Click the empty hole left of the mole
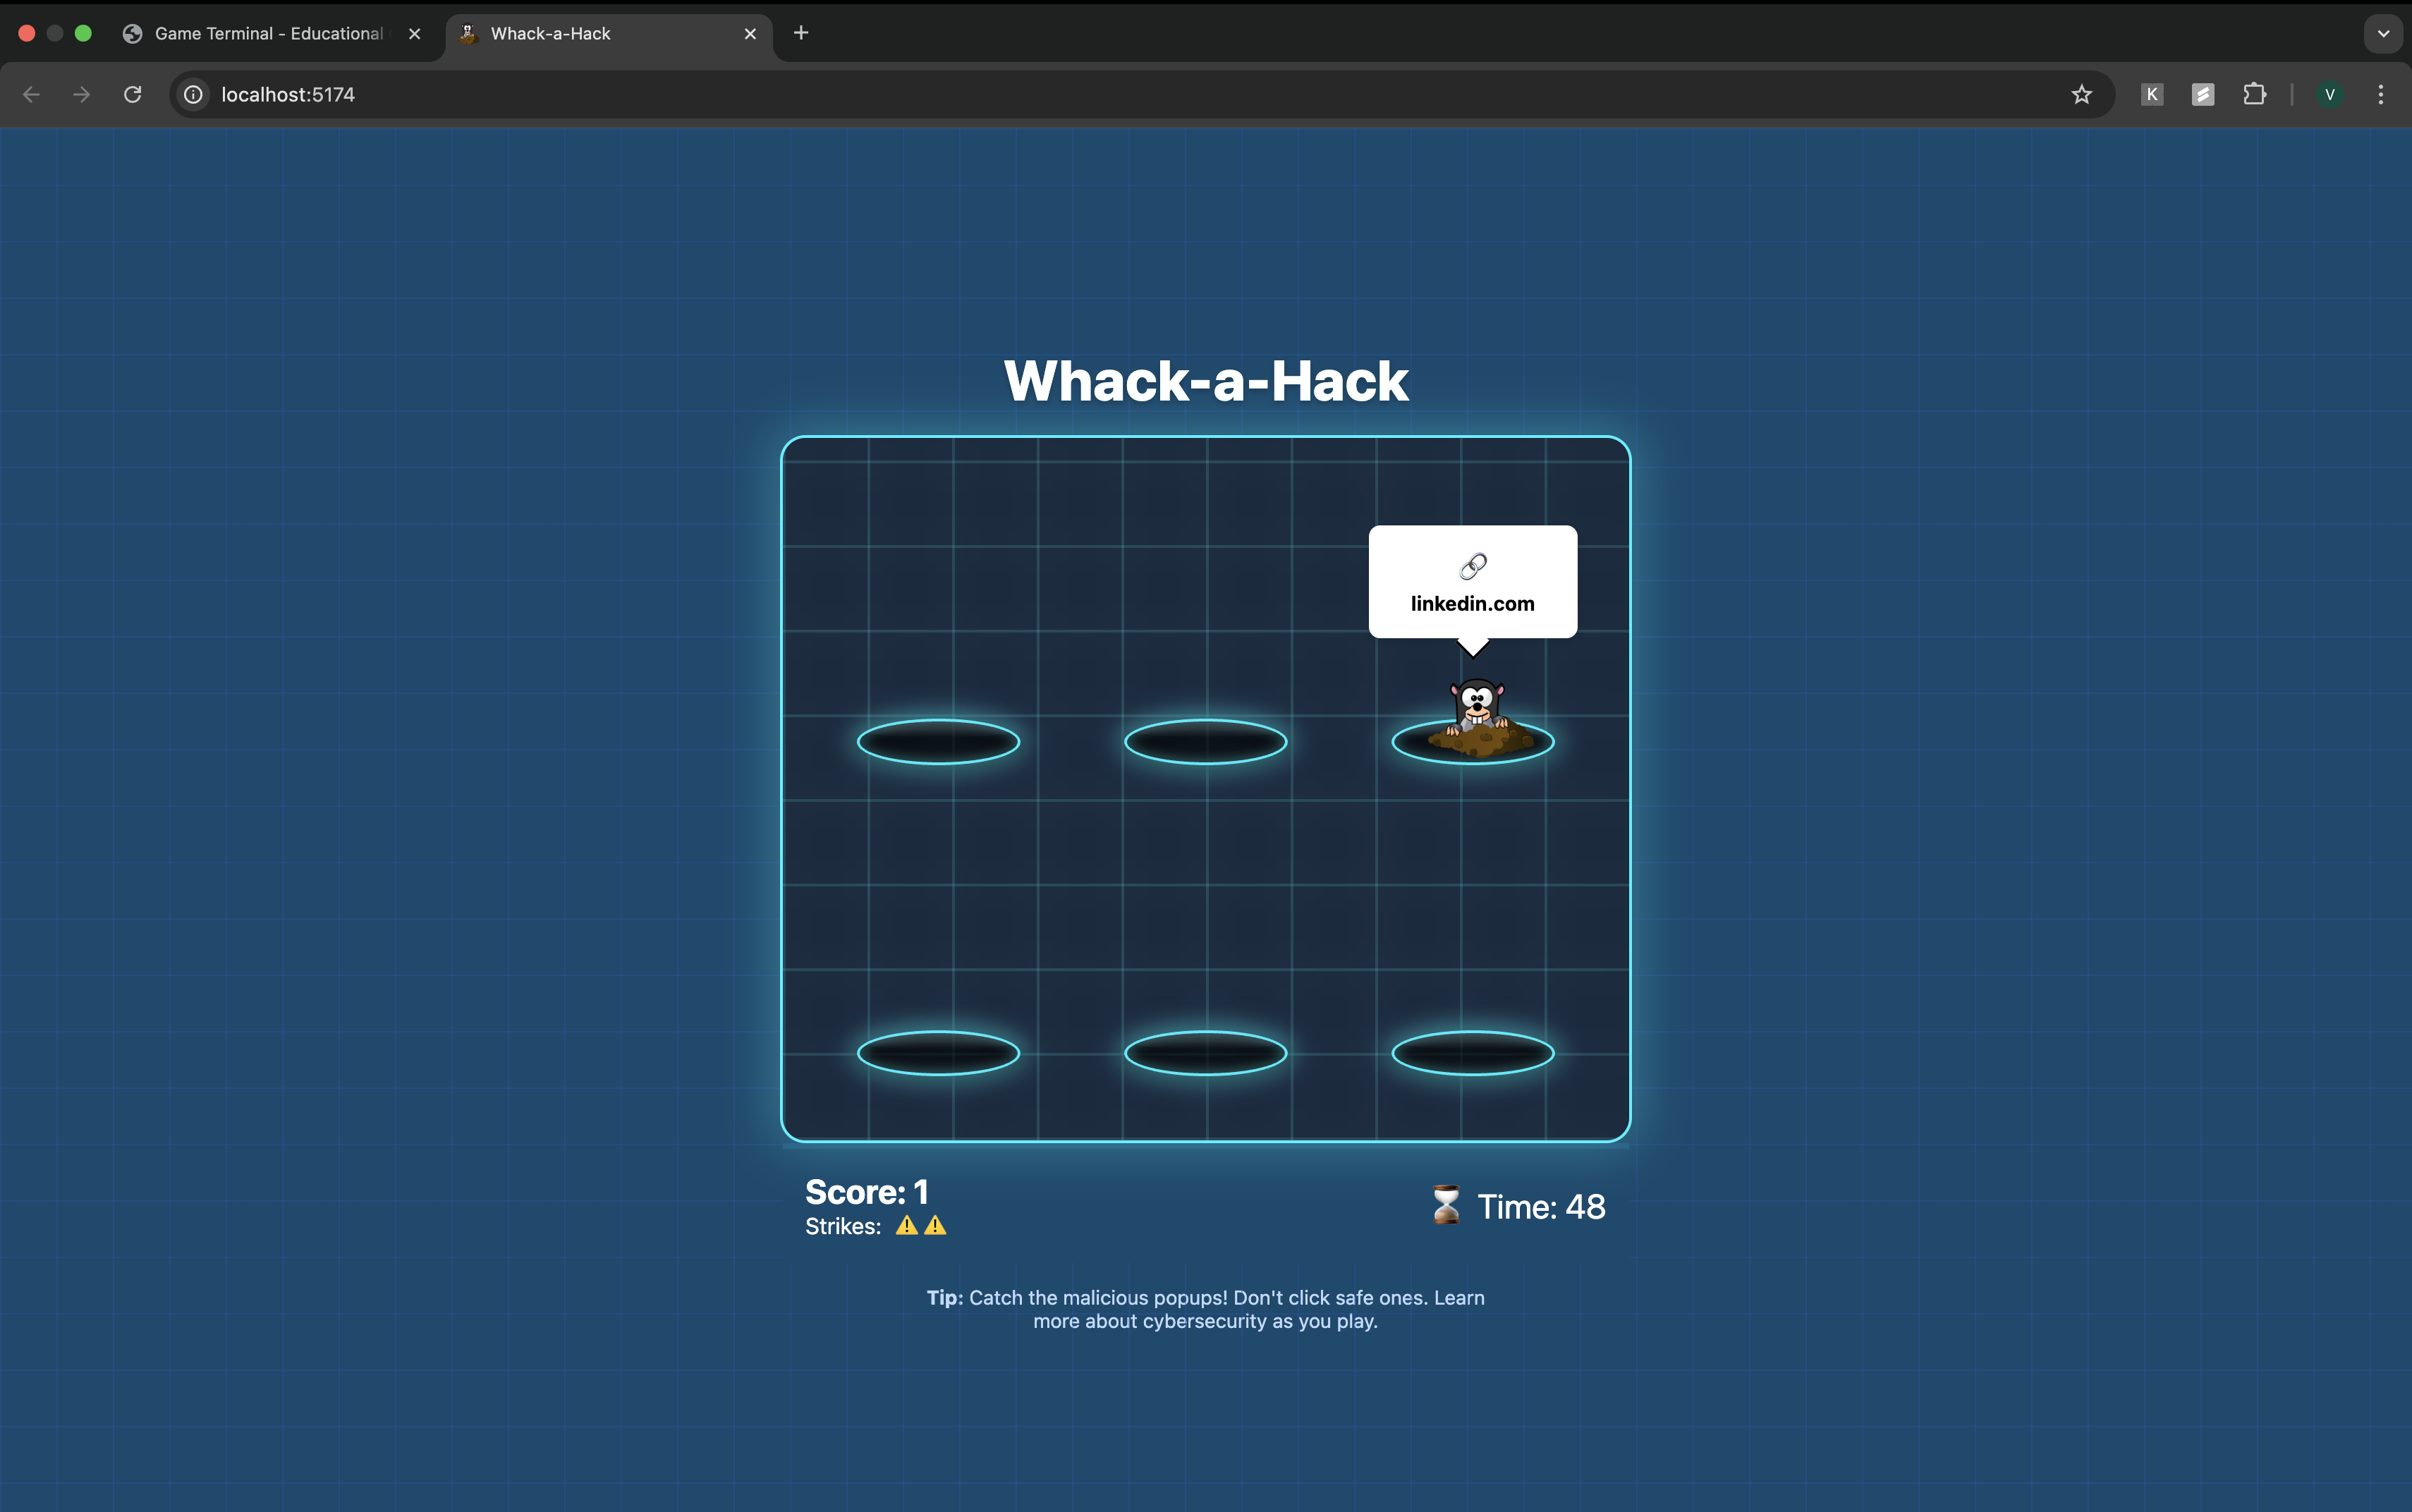 1205,742
